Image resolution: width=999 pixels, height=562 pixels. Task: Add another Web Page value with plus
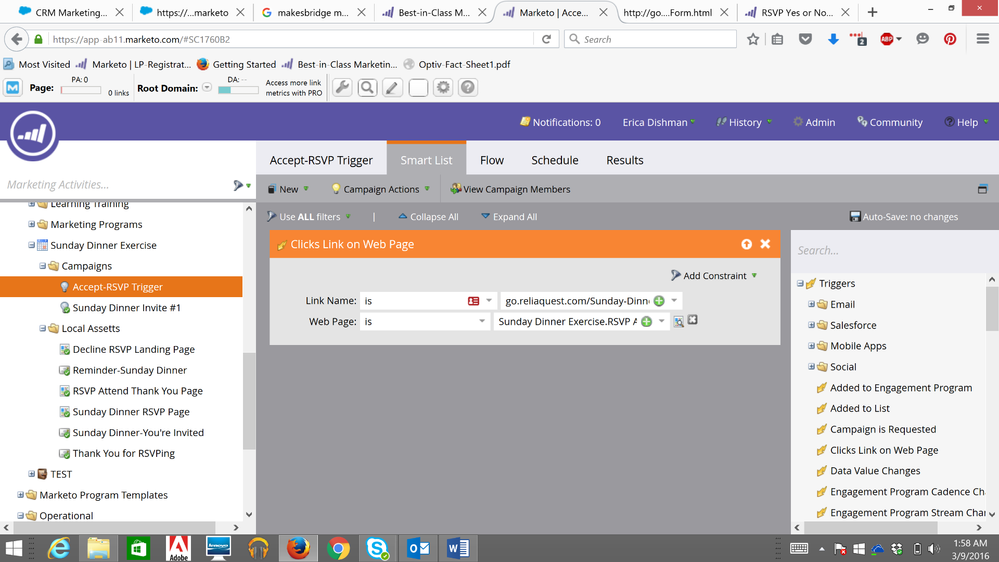[x=647, y=322]
